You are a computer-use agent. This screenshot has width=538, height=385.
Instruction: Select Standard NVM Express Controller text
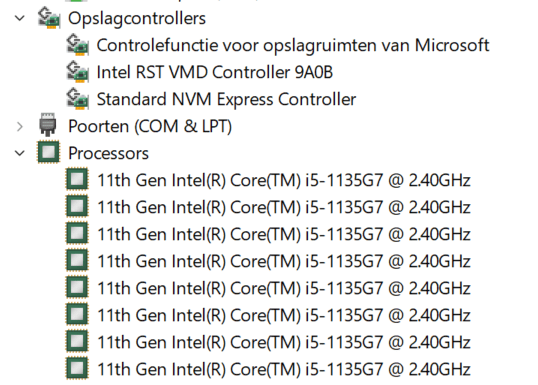click(x=226, y=100)
